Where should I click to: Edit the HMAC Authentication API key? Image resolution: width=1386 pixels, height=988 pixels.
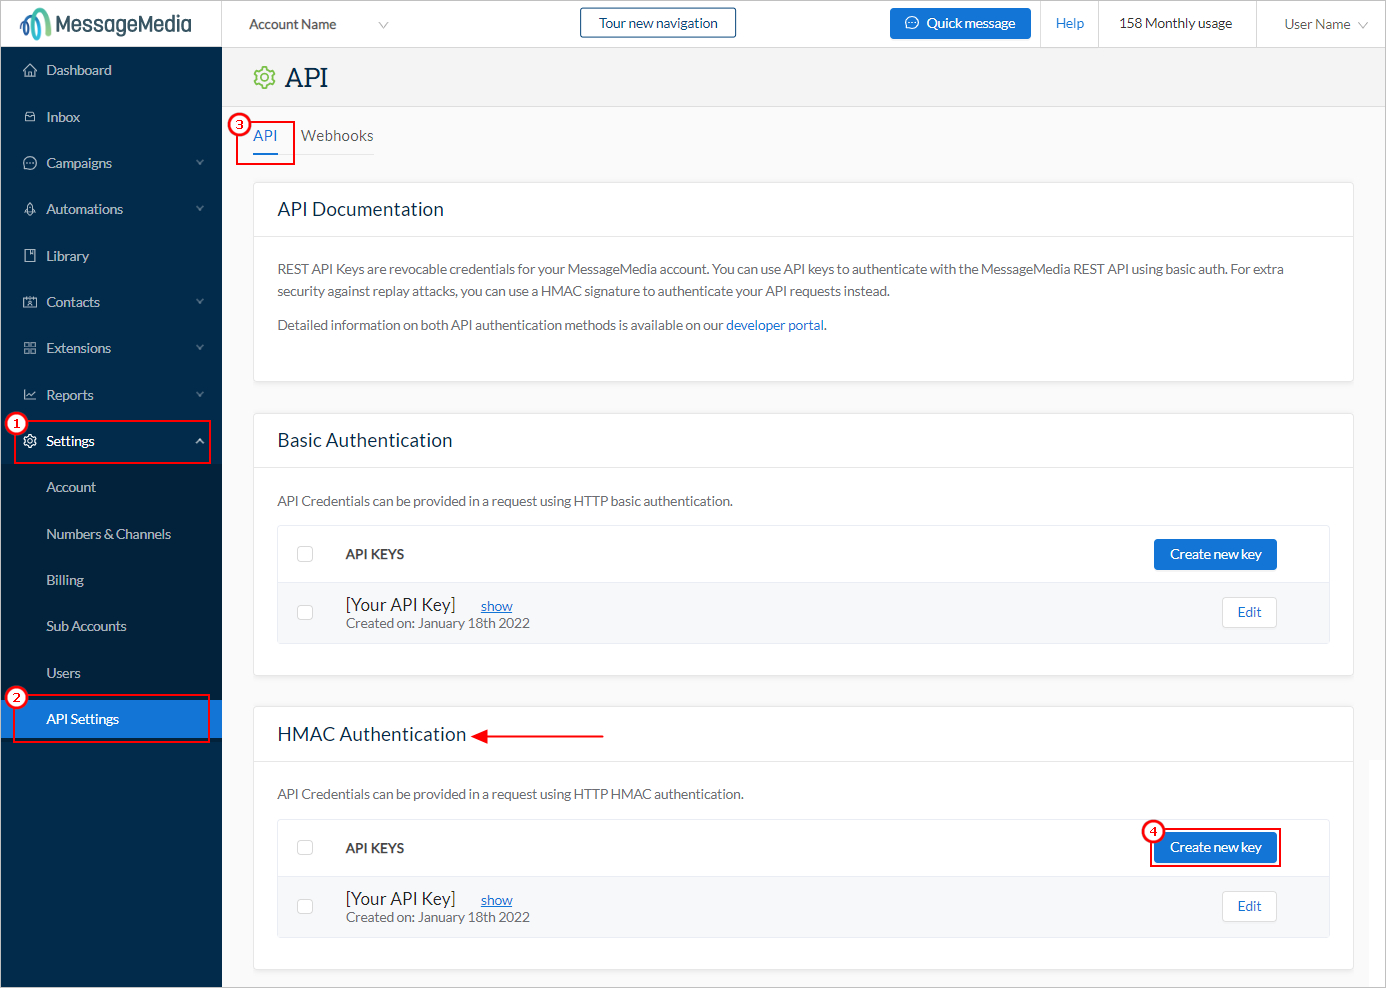coord(1249,906)
